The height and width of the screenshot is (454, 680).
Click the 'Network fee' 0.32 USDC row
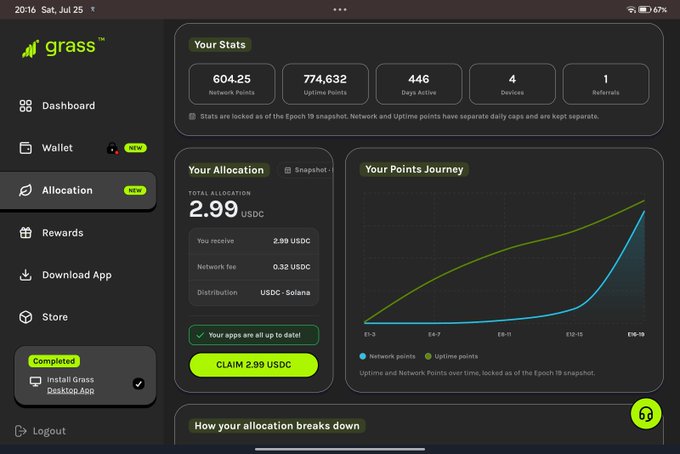[x=254, y=267]
